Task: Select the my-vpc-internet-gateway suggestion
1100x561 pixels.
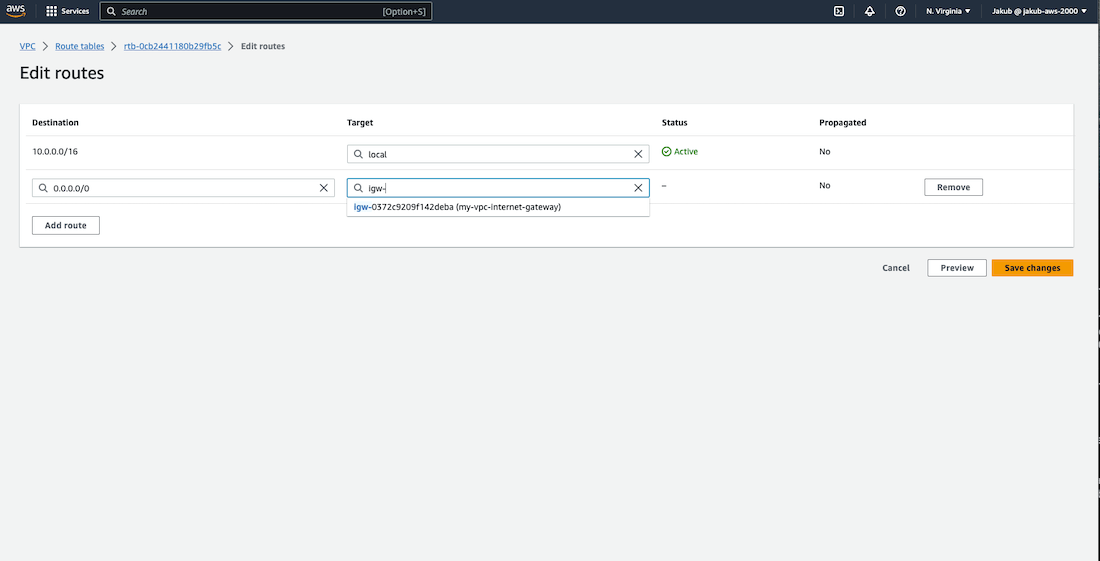Action: tap(458, 207)
